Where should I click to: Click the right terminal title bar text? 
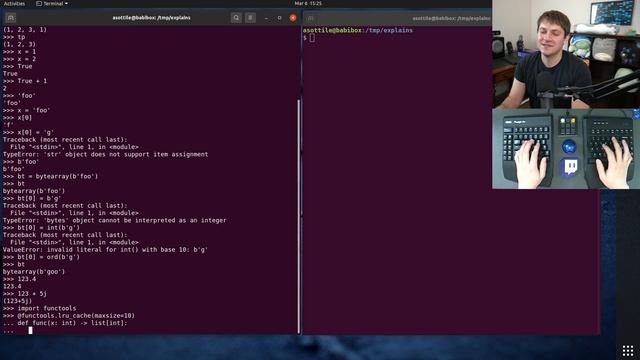pos(451,18)
